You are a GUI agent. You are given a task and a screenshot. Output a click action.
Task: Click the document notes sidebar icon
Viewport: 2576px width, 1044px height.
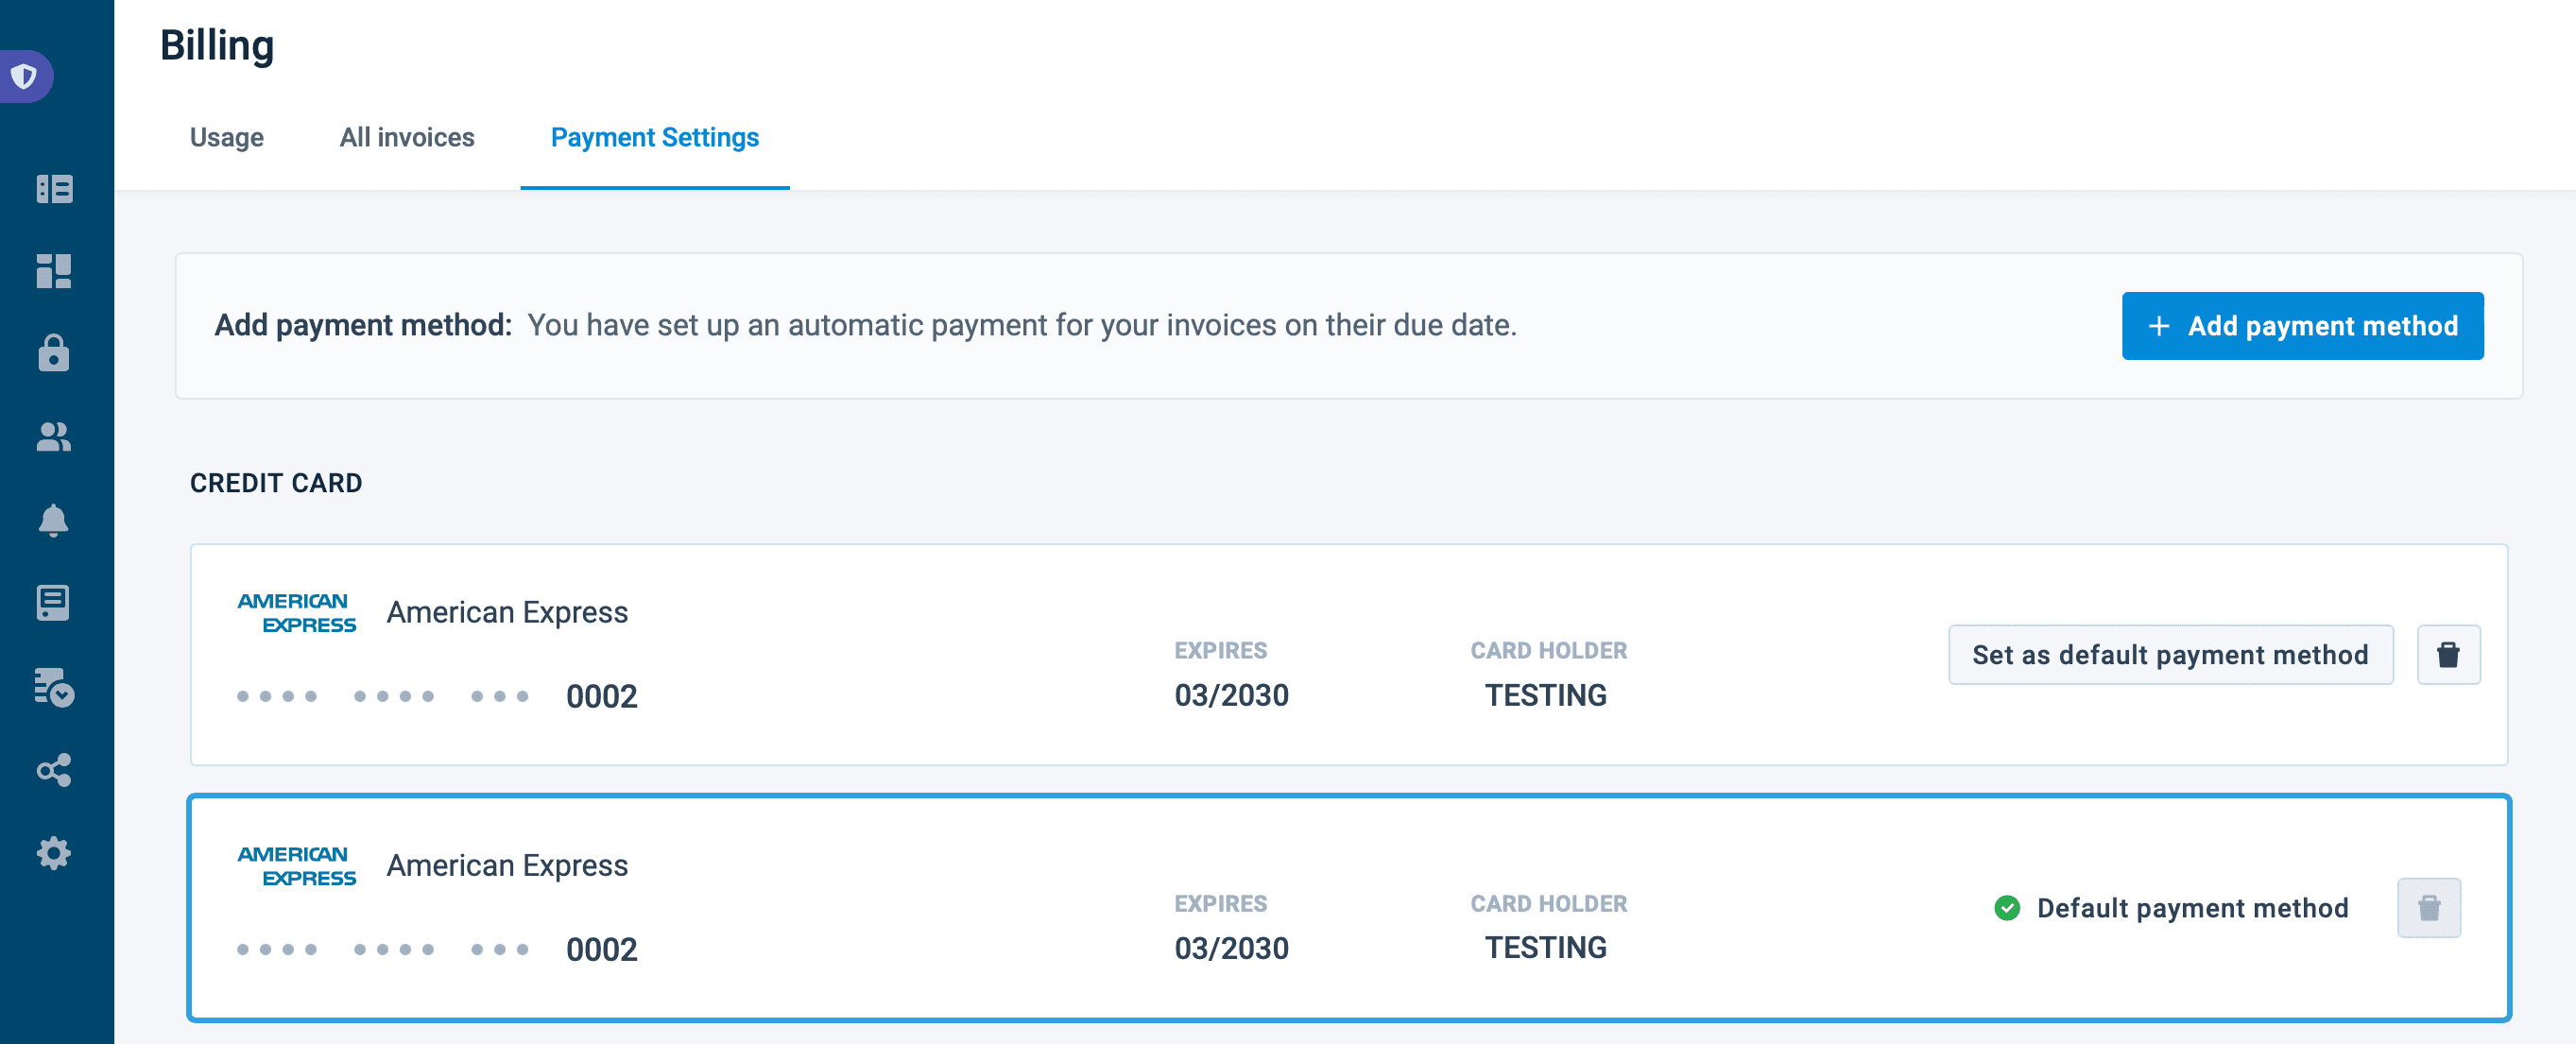(54, 603)
